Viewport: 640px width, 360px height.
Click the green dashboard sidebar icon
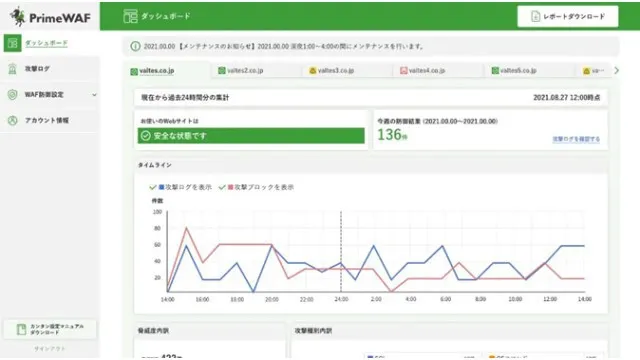[x=13, y=43]
